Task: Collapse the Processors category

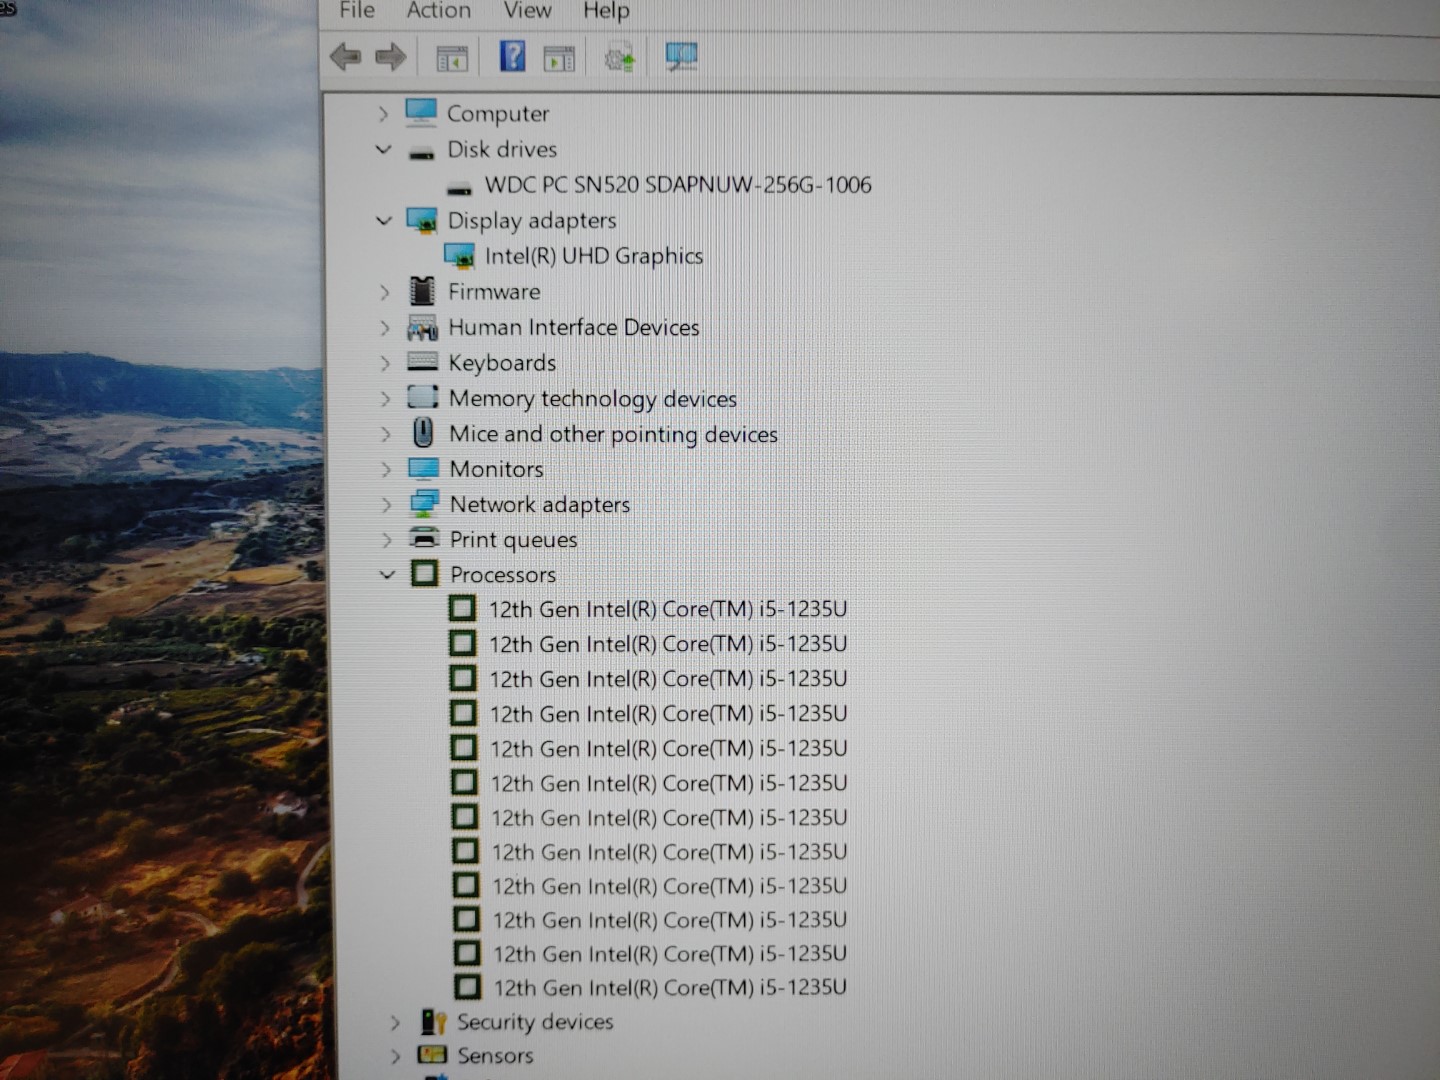Action: click(387, 575)
